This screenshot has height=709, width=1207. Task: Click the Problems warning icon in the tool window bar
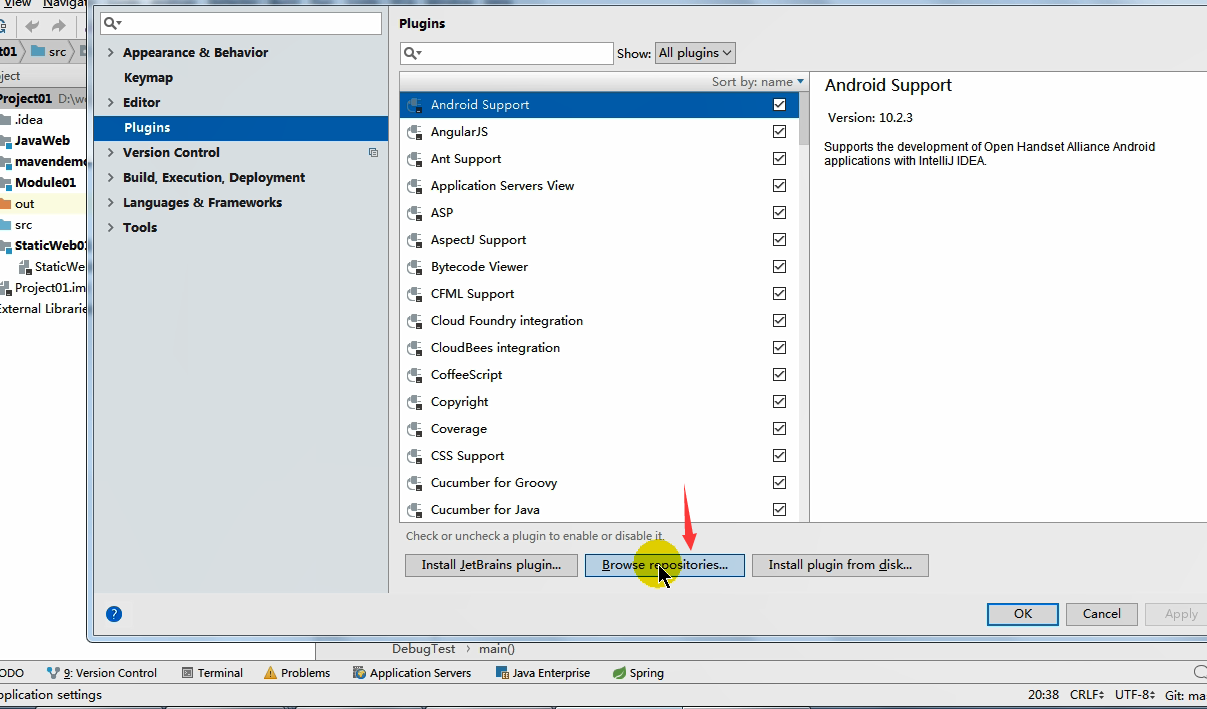click(270, 673)
